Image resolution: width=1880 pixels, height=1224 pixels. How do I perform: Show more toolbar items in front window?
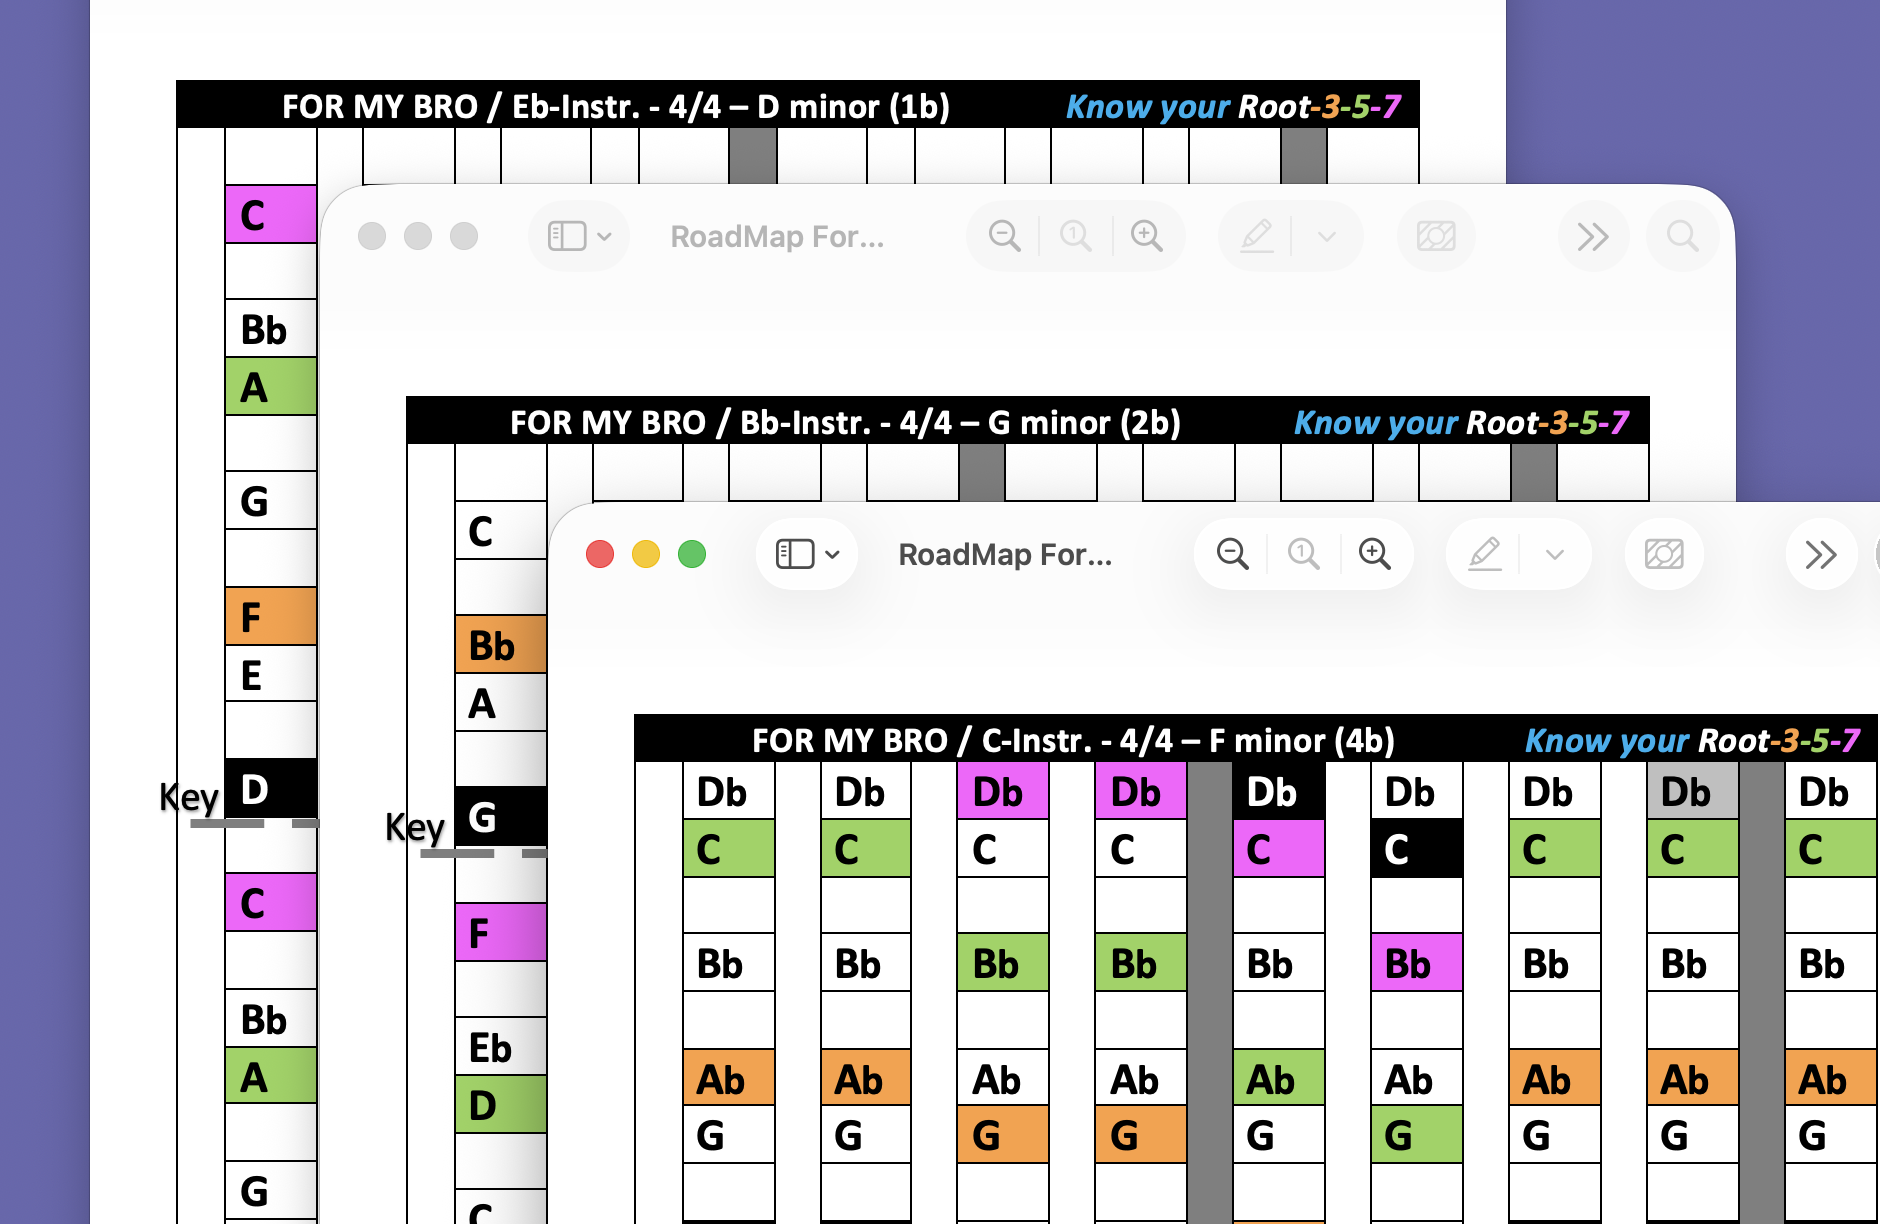coord(1821,554)
